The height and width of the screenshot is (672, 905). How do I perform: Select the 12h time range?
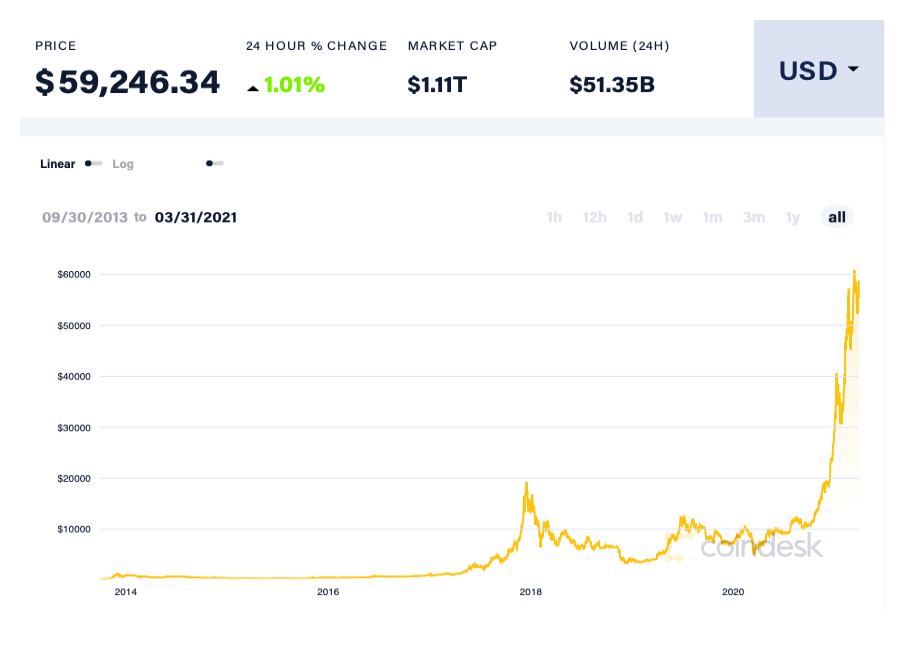[x=595, y=217]
